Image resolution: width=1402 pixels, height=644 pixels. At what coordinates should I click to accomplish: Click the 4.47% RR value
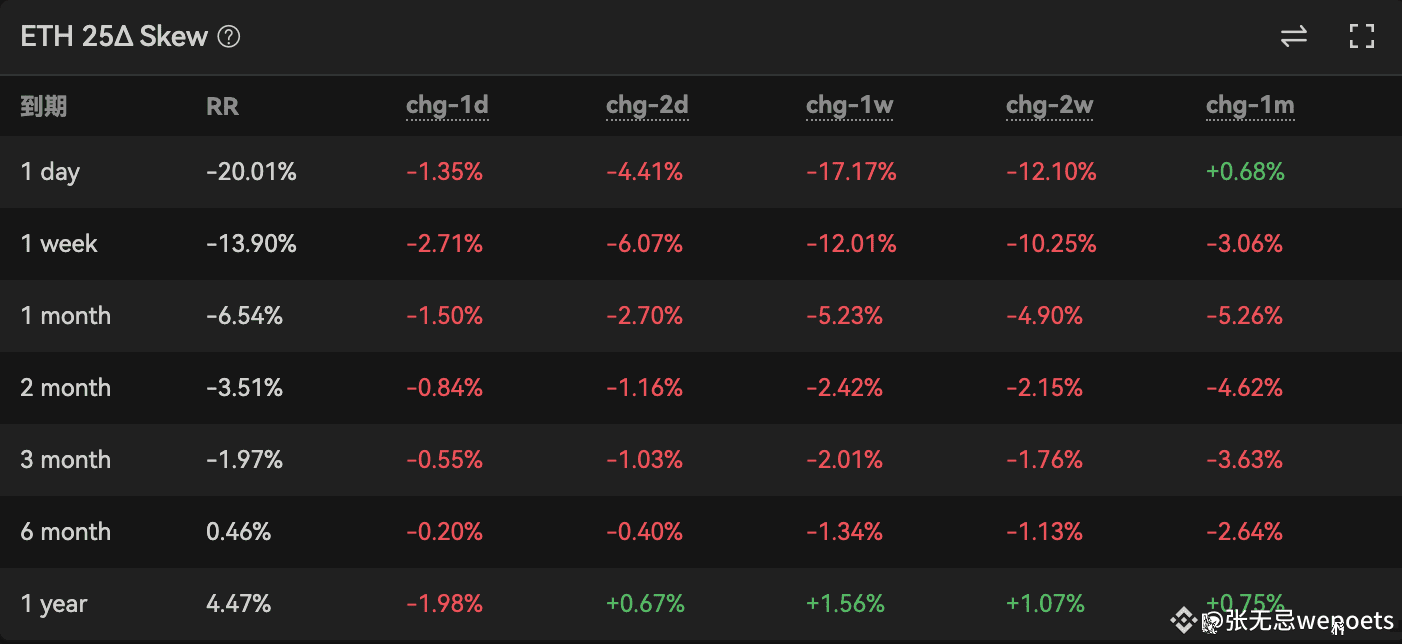point(238,604)
